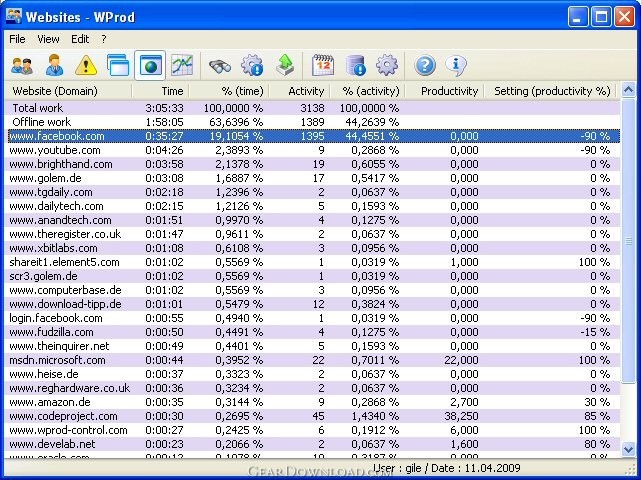Click the 22,000 productivity value

[461, 360]
